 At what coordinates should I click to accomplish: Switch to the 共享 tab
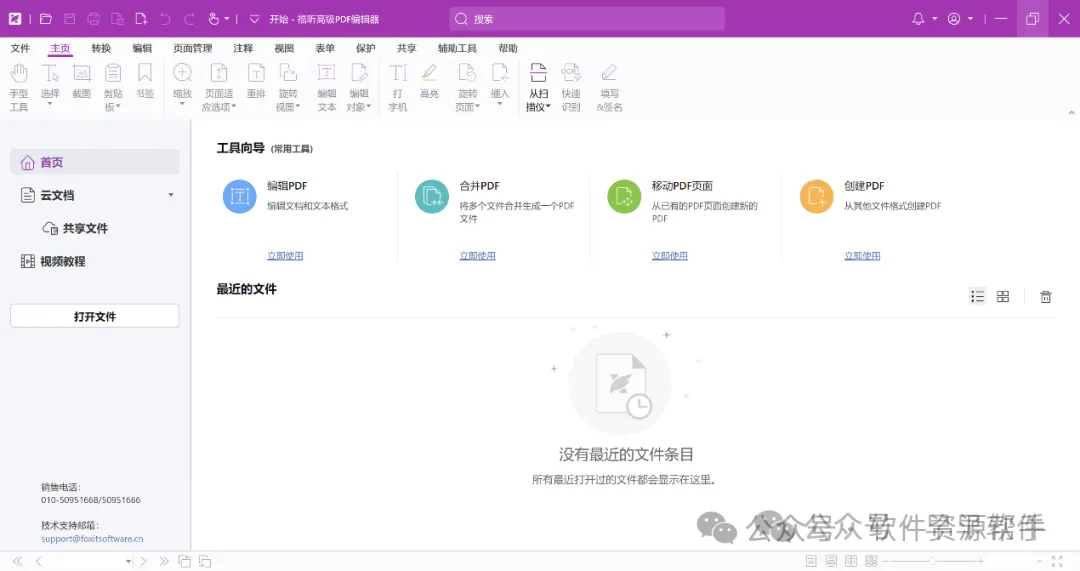coord(406,48)
